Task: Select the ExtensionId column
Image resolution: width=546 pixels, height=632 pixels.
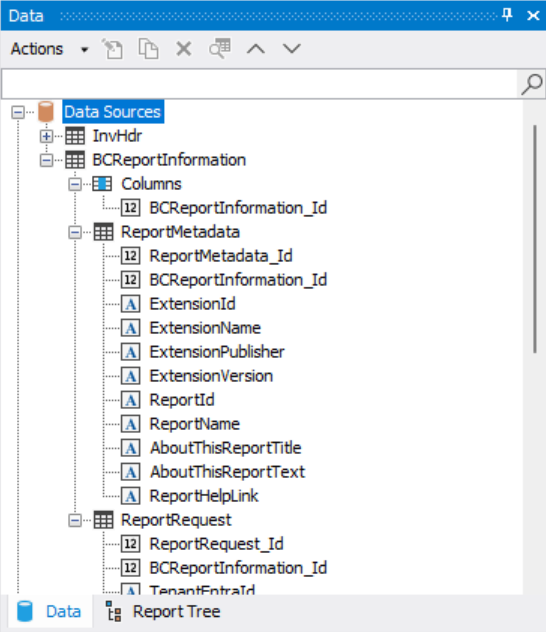Action: pos(193,304)
